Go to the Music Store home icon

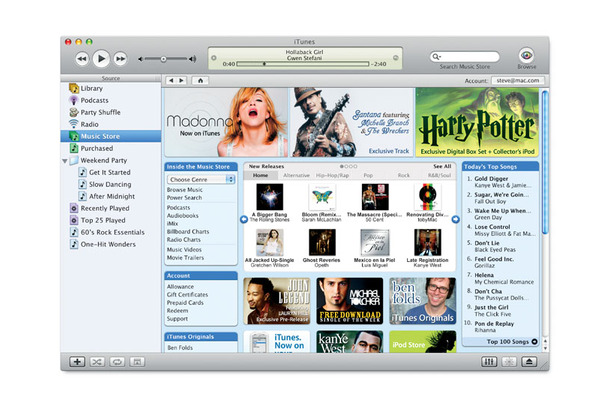pos(202,79)
